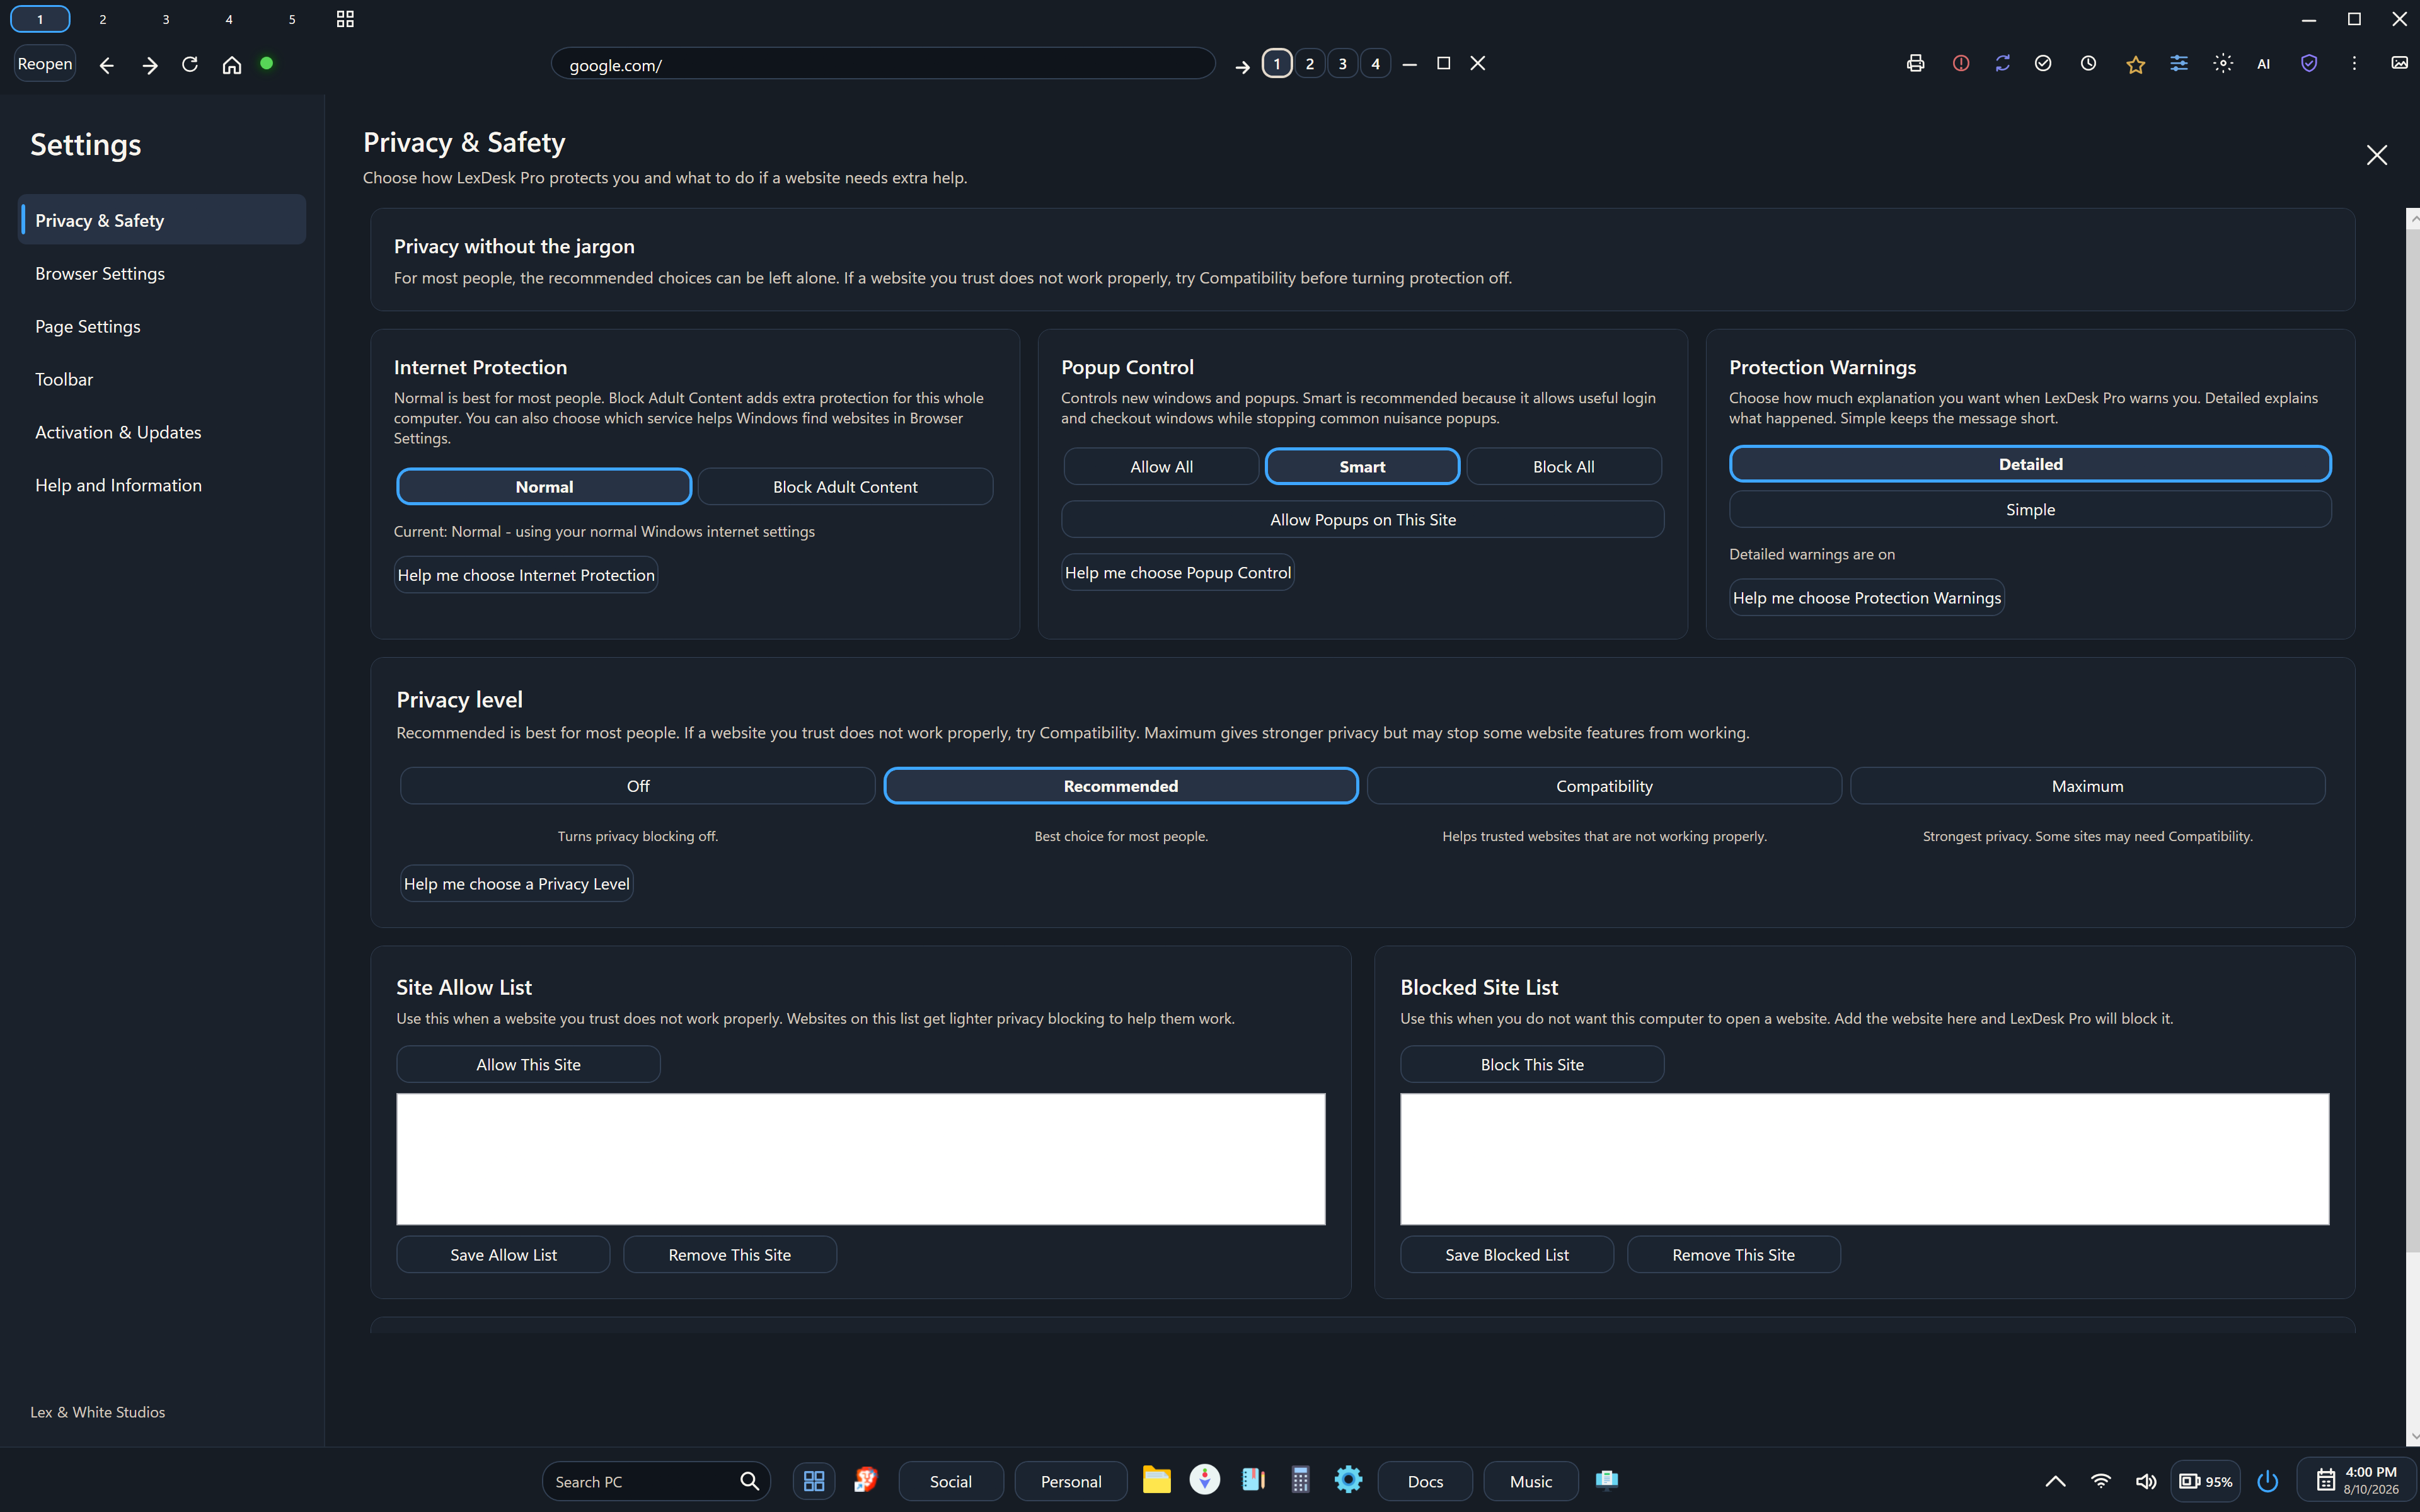Click the printer icon in the browser toolbar

tap(1915, 63)
